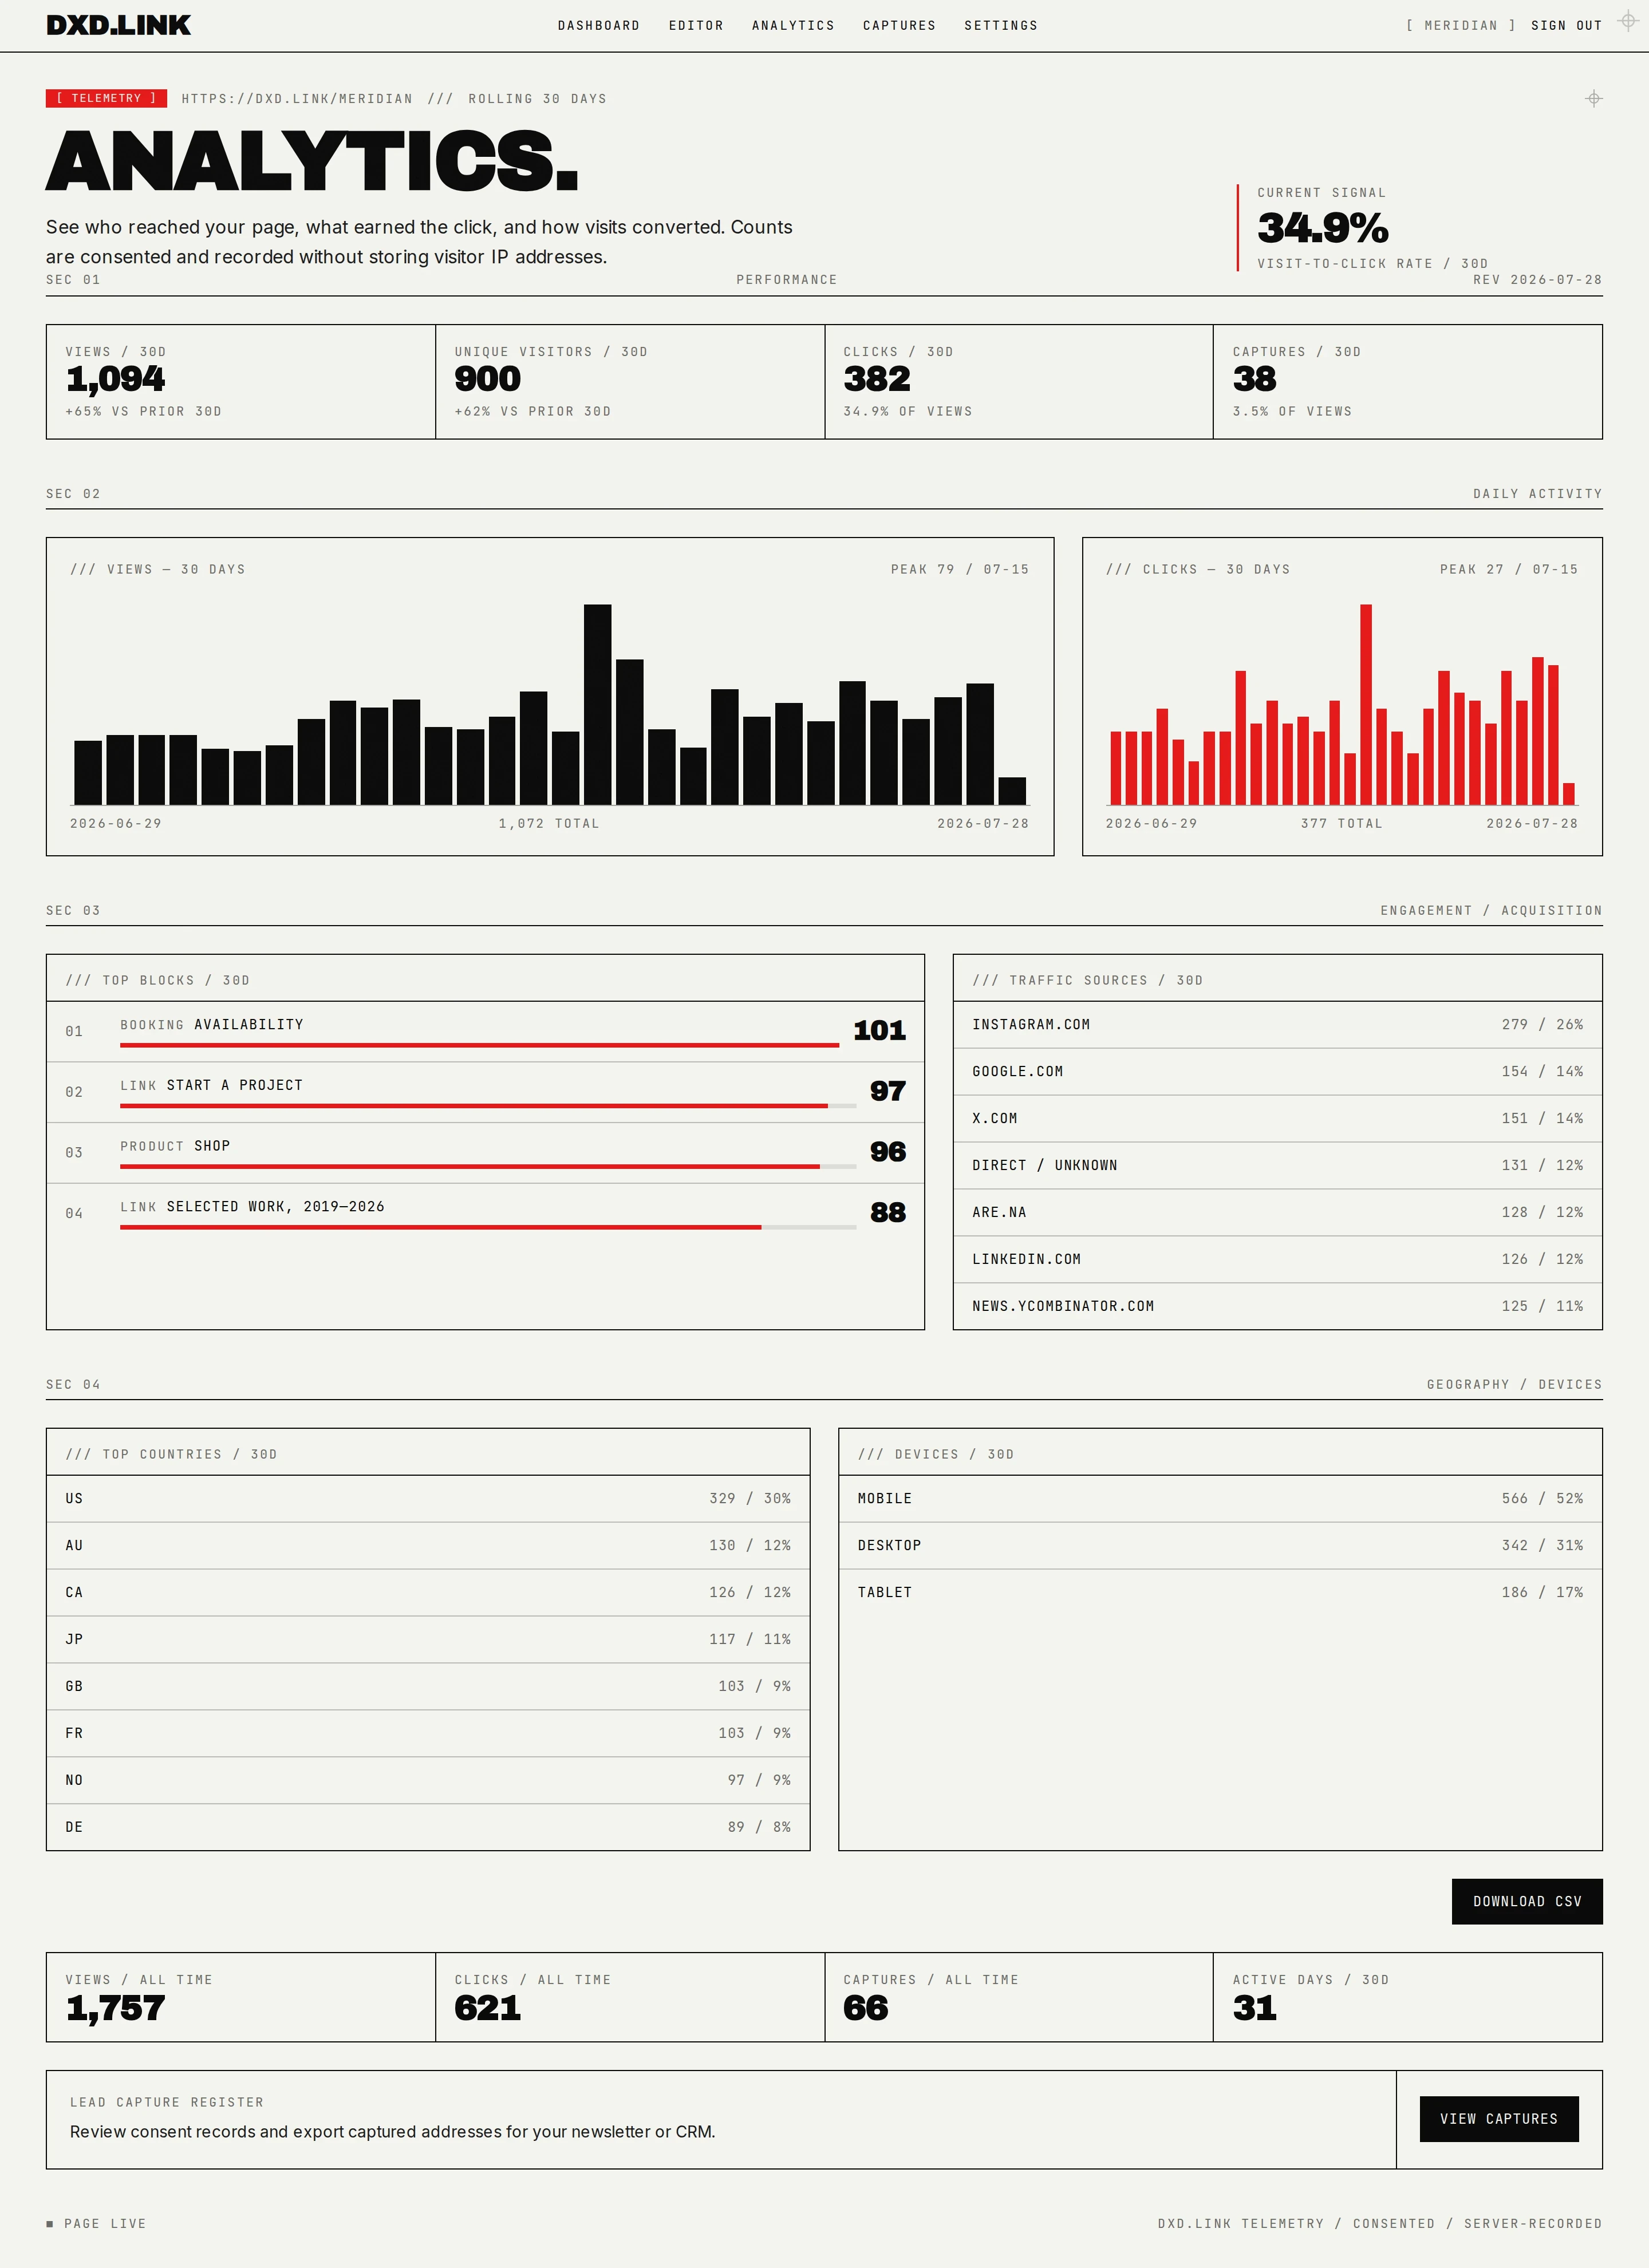Click the MOBILE device row
The width and height of the screenshot is (1649, 2268).
[x=1220, y=1499]
